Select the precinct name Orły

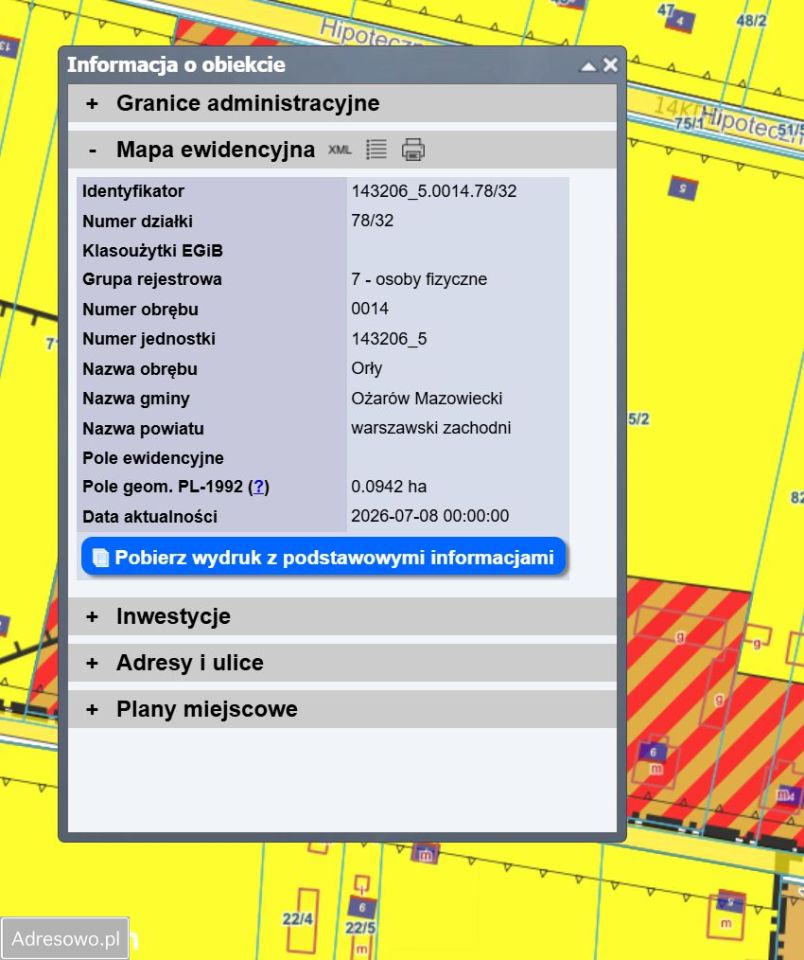pos(367,369)
